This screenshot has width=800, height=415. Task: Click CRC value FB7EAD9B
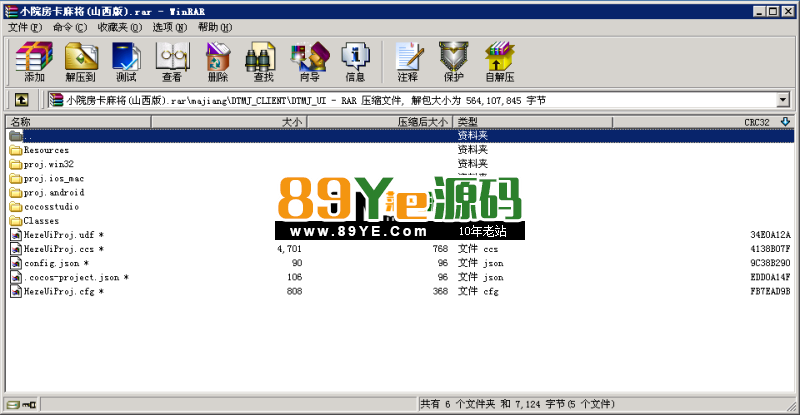(770, 291)
